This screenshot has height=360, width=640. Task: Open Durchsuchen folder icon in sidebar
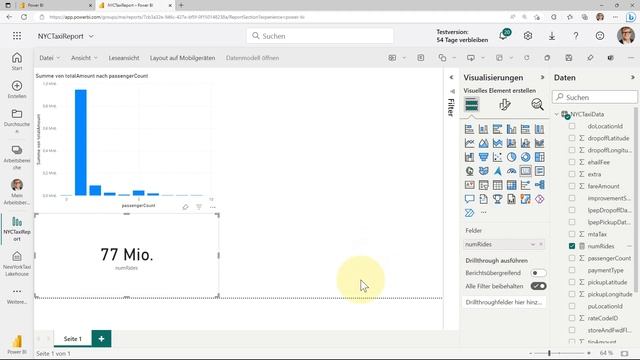pos(17,113)
